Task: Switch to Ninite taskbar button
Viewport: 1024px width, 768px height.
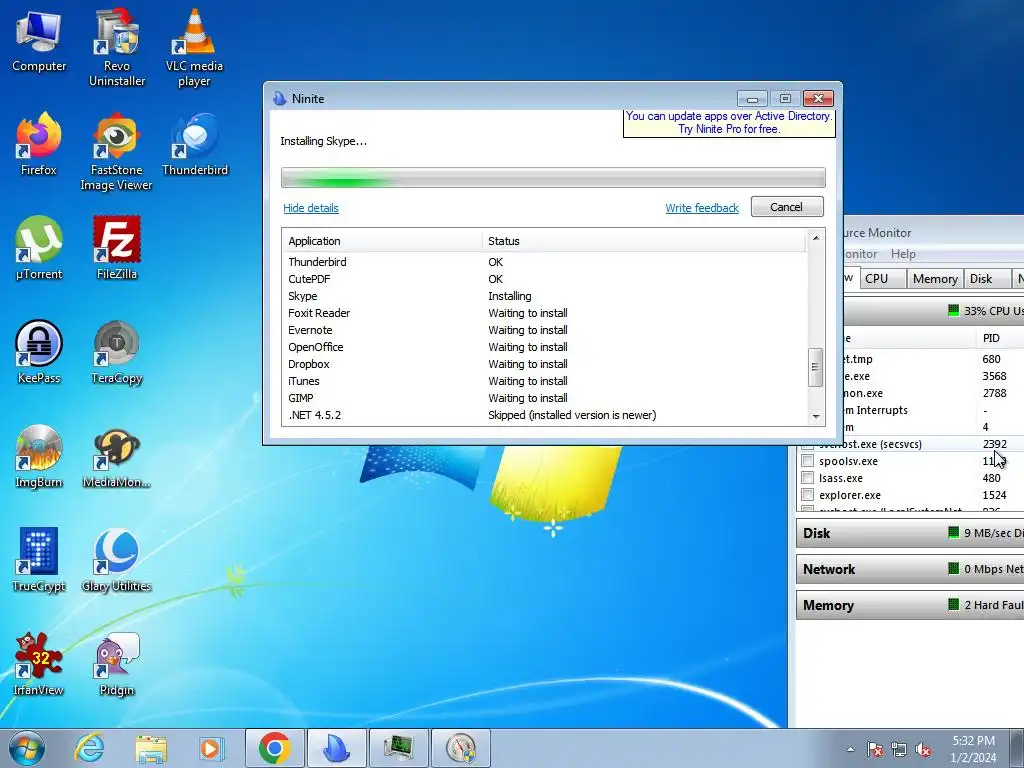Action: [x=336, y=748]
